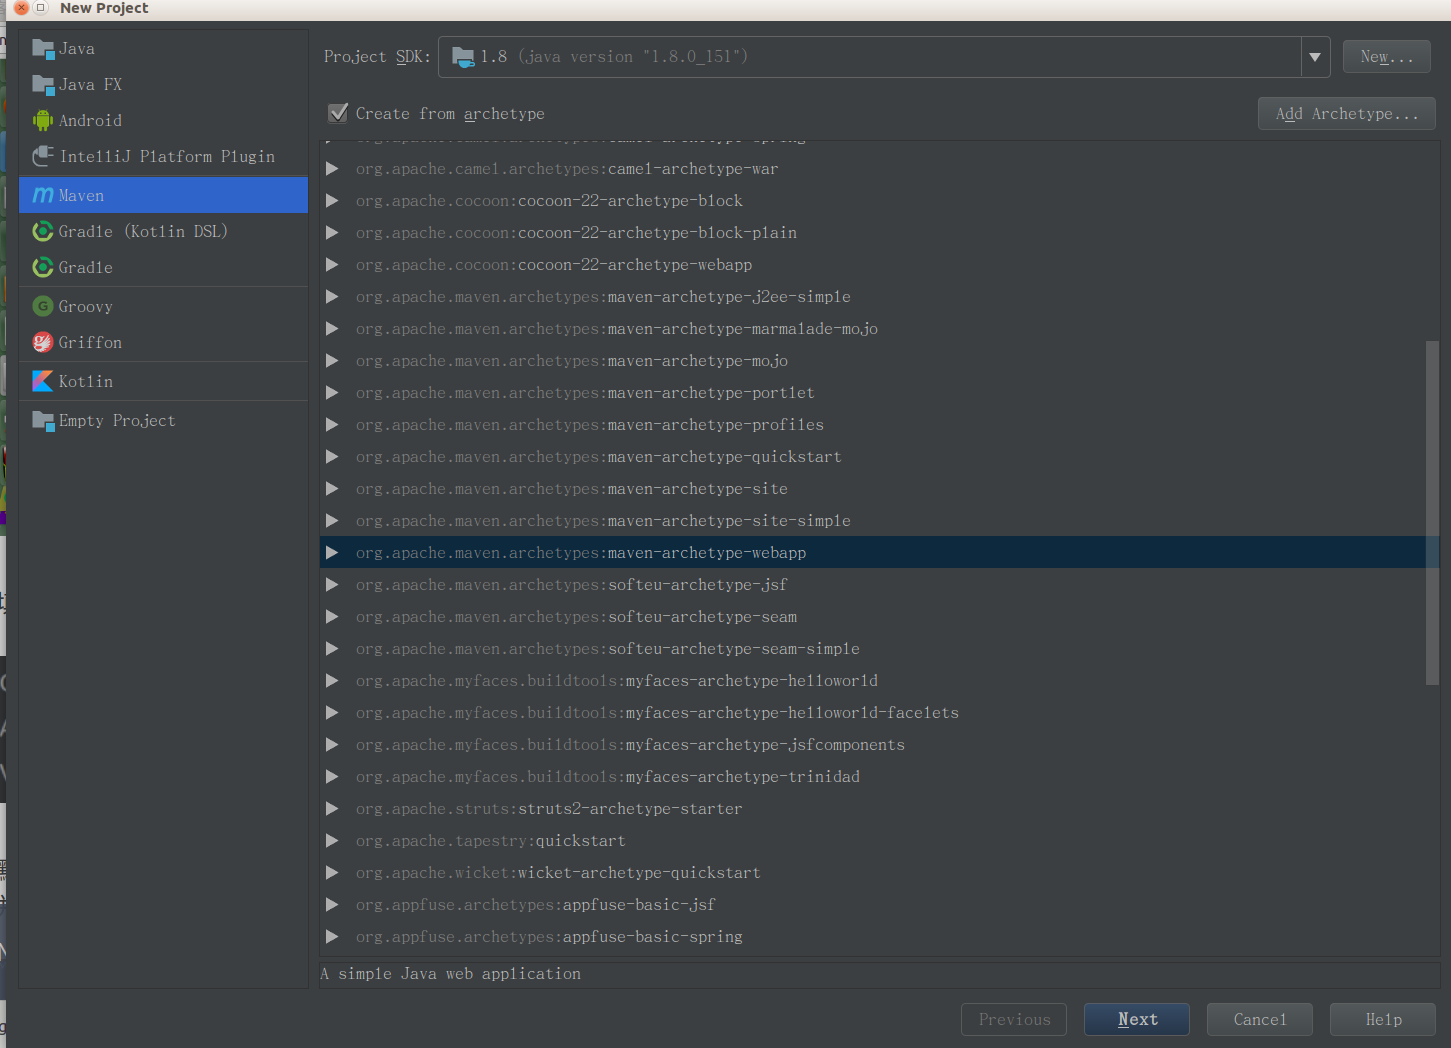Expand the camel-archetype-war node
This screenshot has width=1451, height=1048.
tap(332, 169)
